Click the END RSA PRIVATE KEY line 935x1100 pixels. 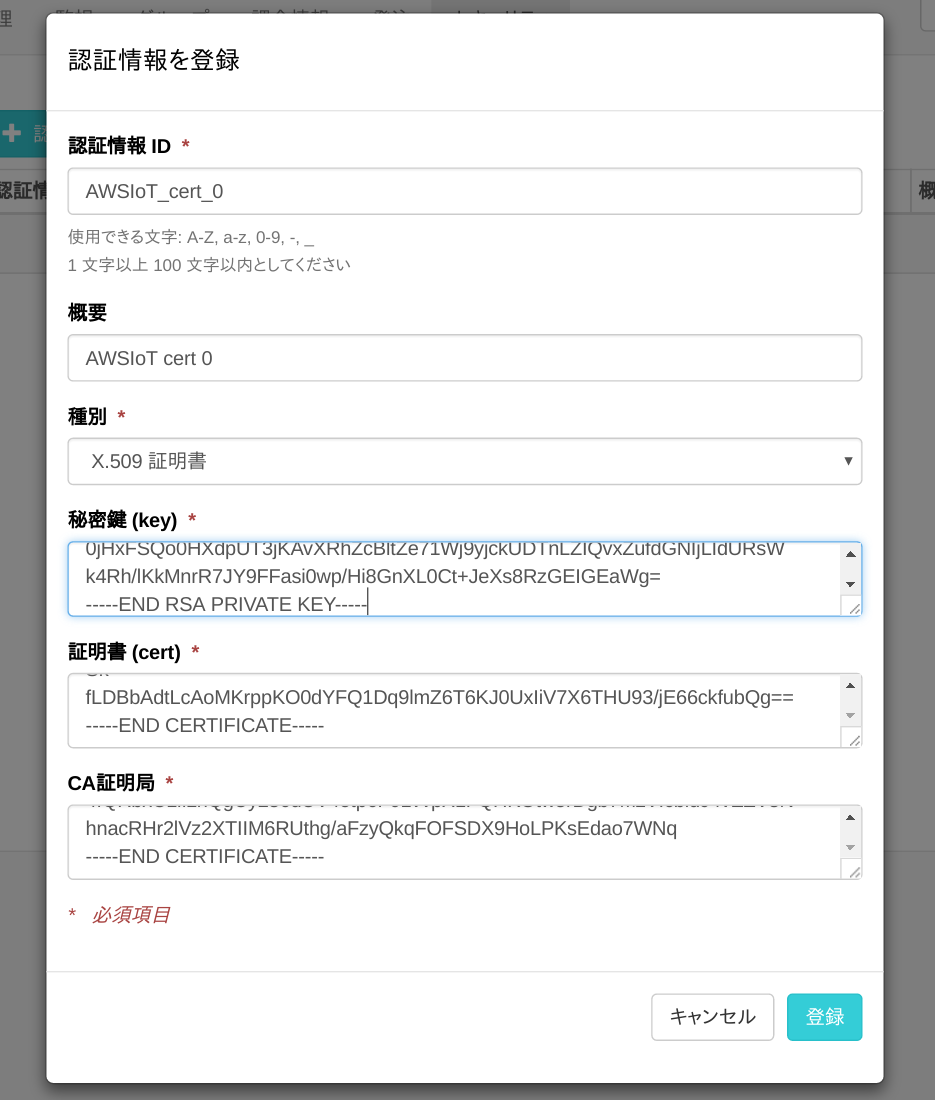click(226, 605)
